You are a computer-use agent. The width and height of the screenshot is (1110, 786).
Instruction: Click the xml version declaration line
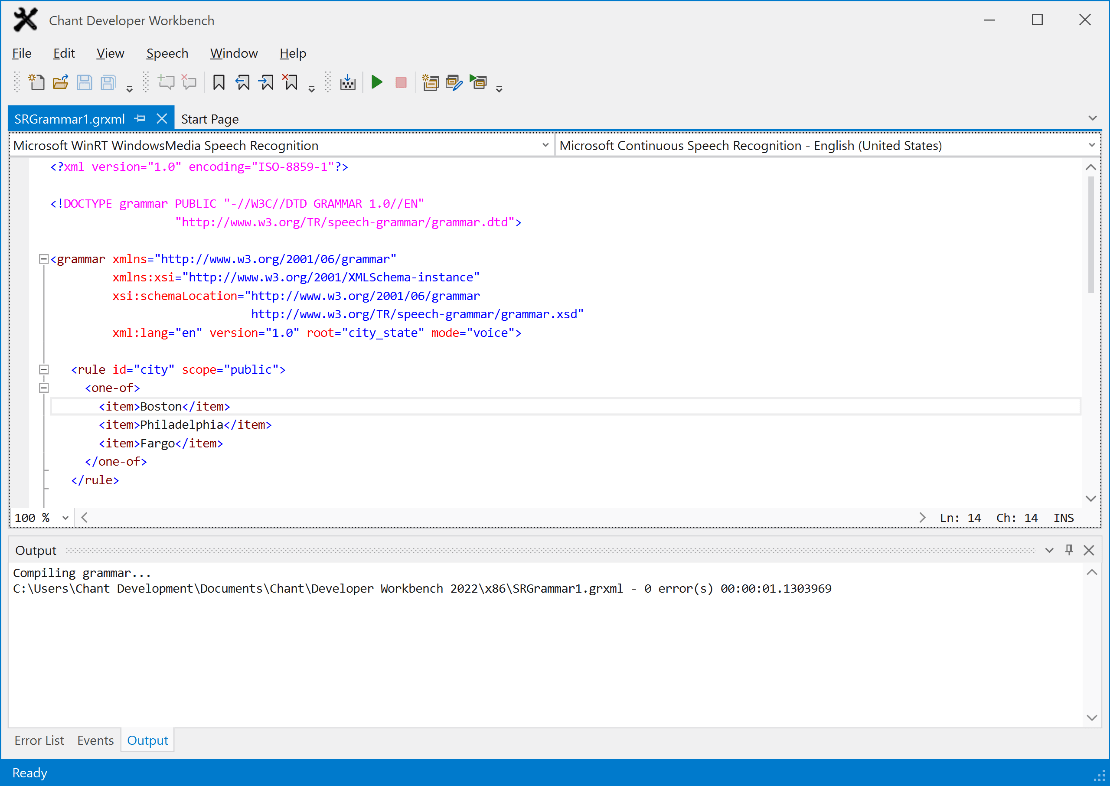[199, 167]
